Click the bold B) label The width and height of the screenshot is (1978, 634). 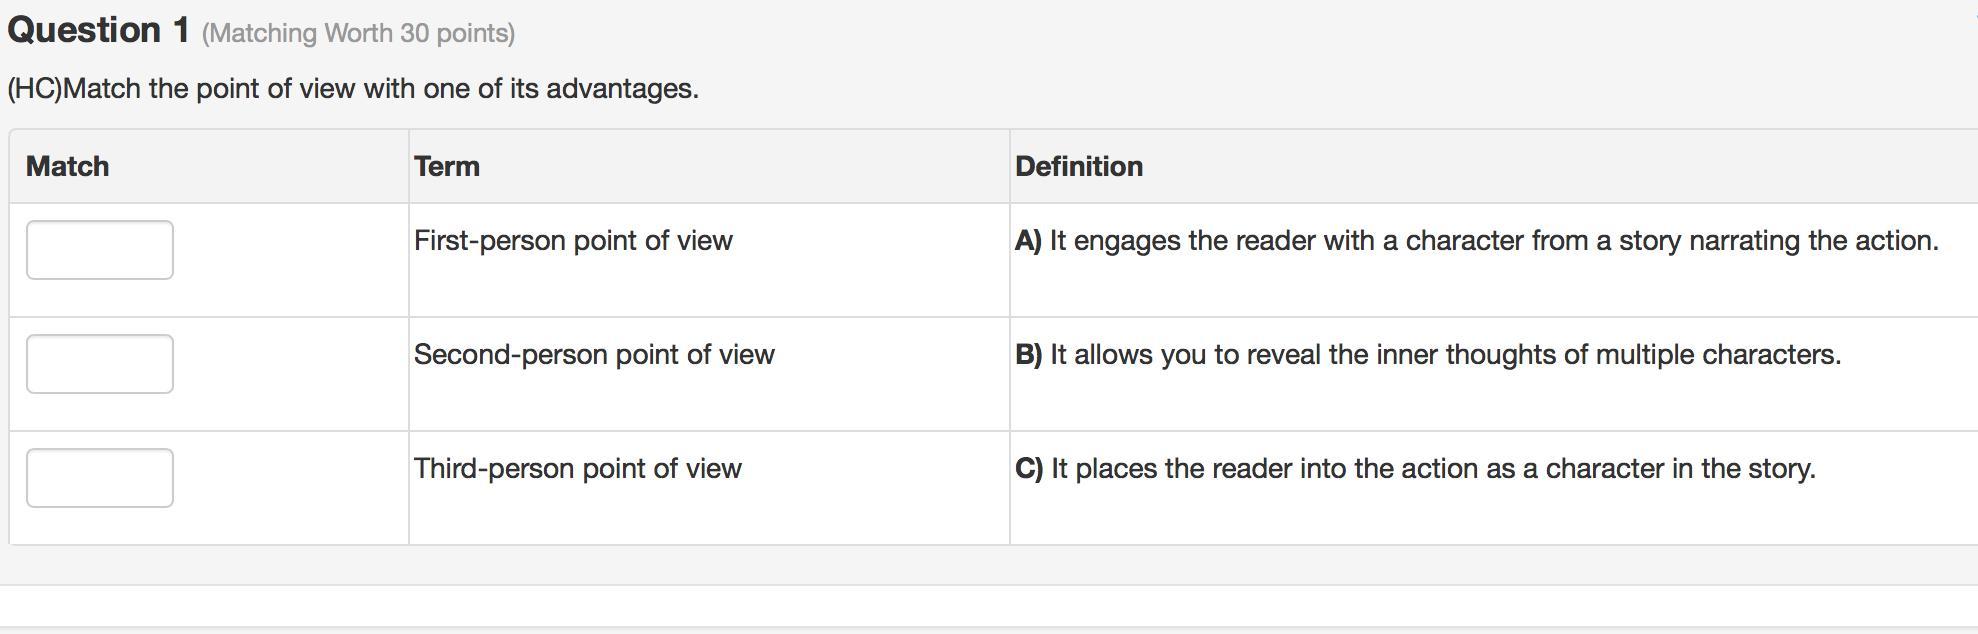coord(1028,354)
